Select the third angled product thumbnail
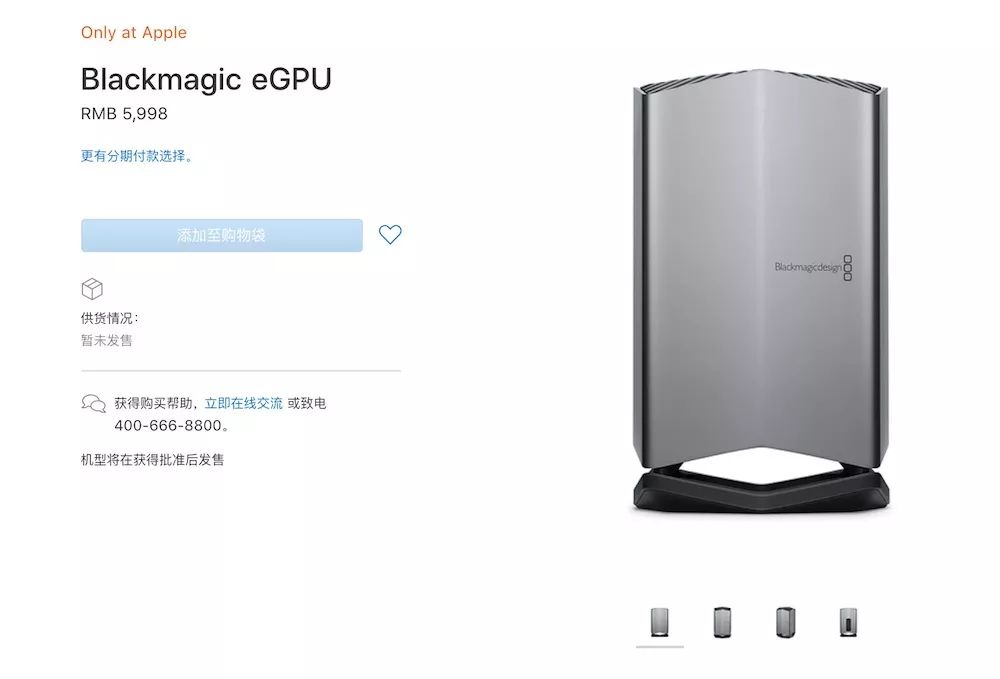Screen dimensions: 1000x679 click(x=785, y=622)
